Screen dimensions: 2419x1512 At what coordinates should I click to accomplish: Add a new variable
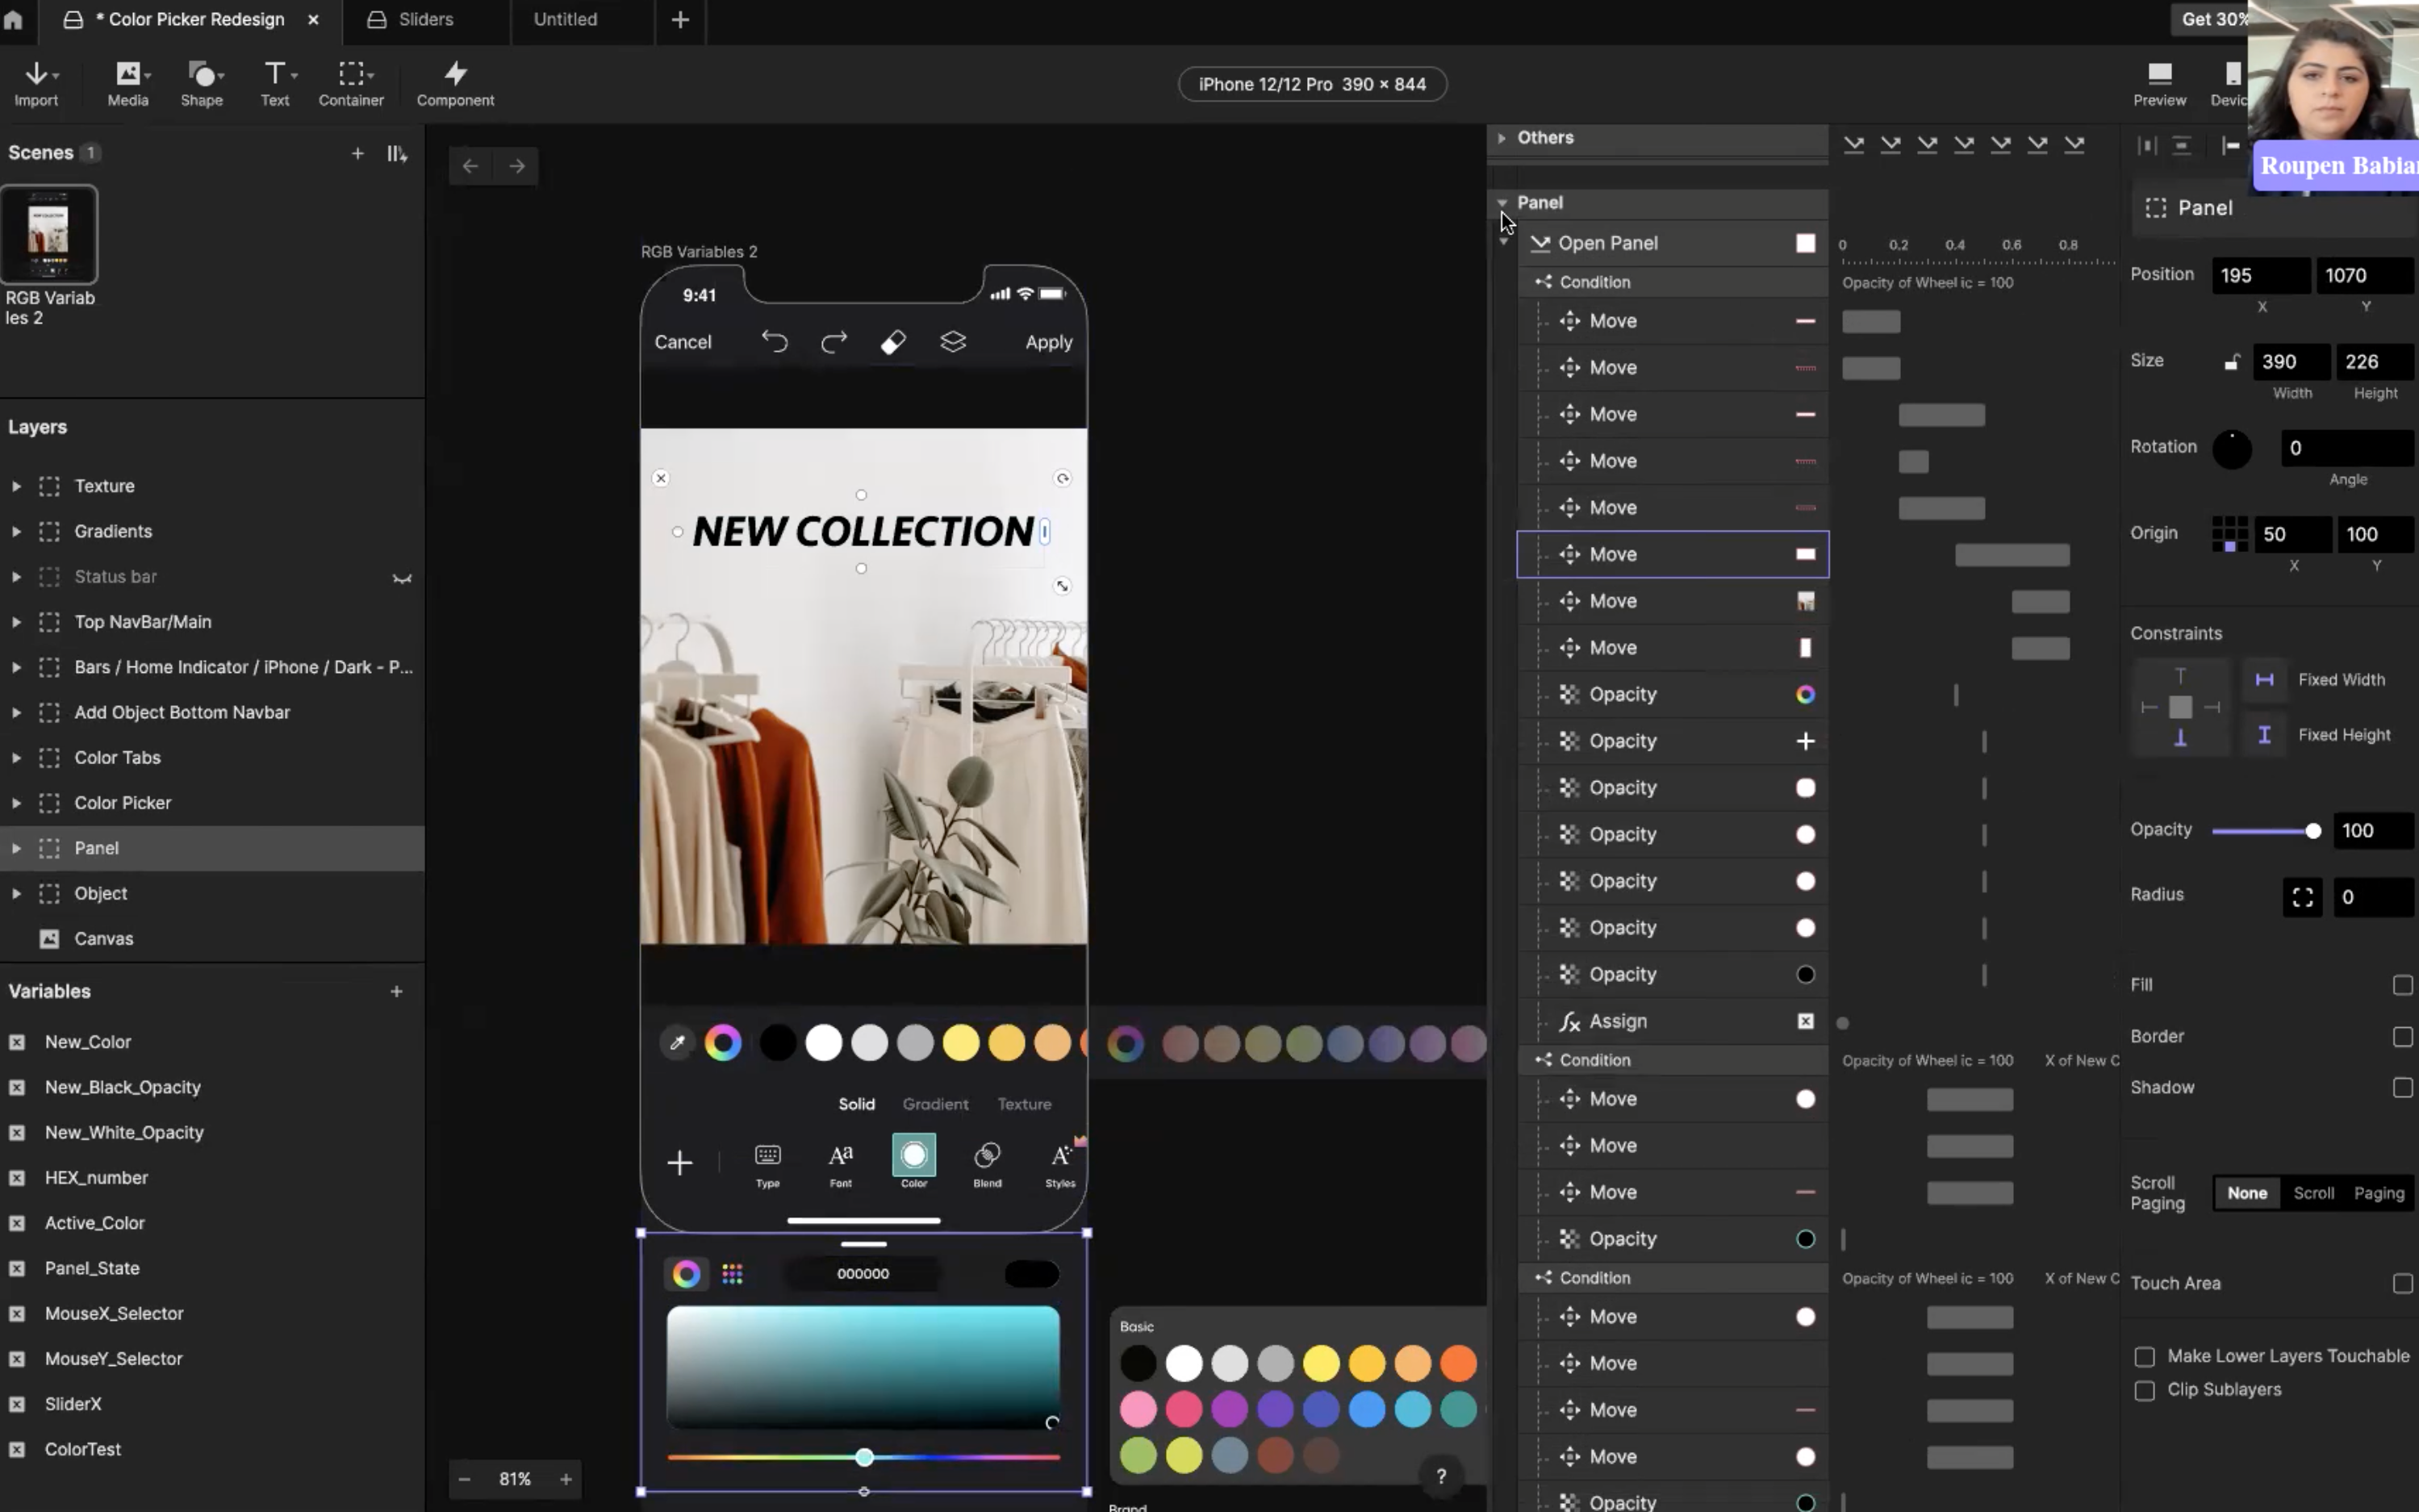(396, 991)
